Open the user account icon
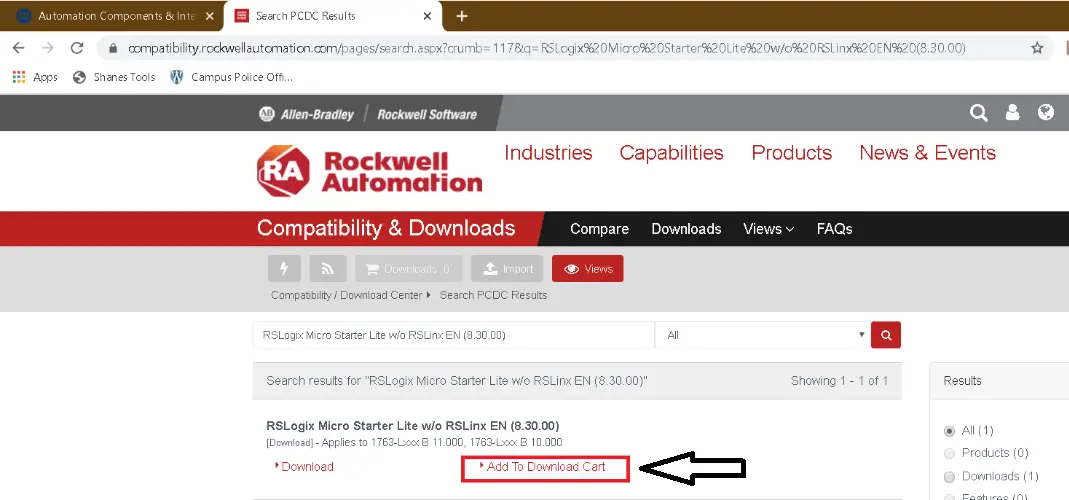 [x=1012, y=113]
